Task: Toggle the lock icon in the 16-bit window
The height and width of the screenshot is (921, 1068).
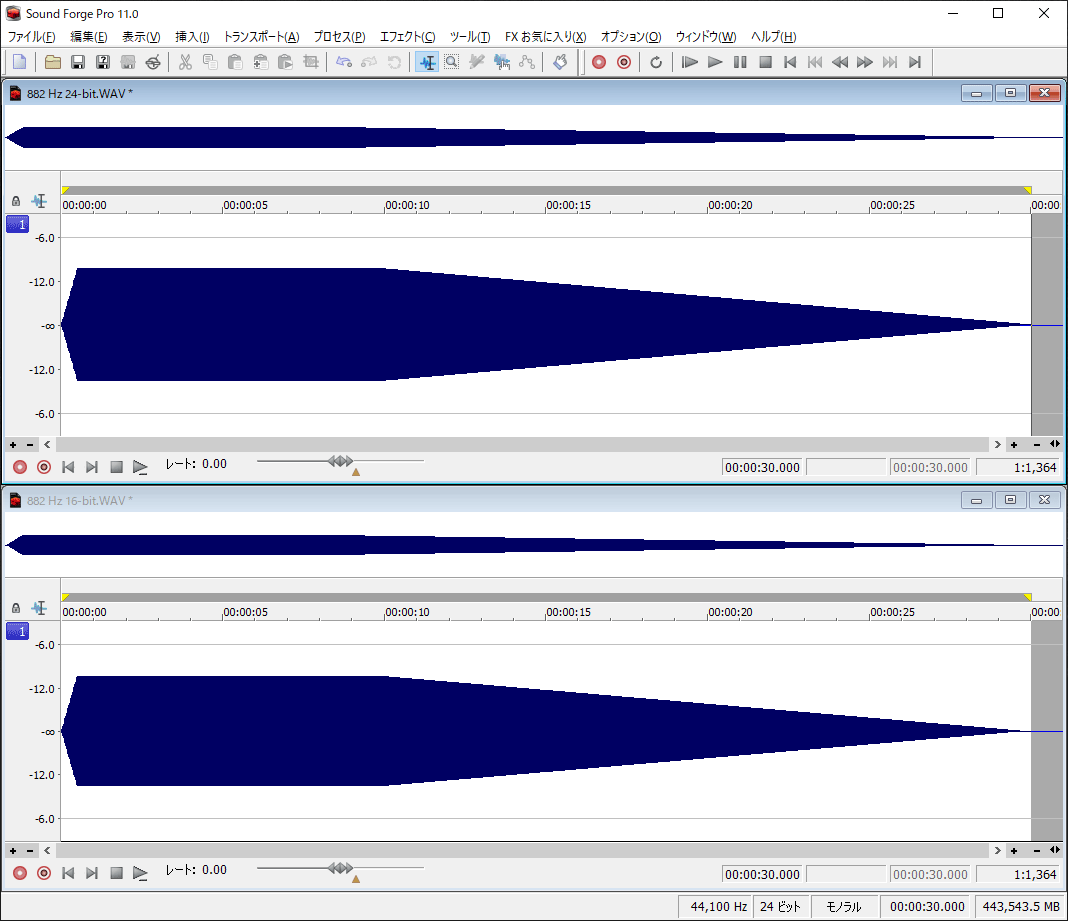Action: pyautogui.click(x=16, y=608)
